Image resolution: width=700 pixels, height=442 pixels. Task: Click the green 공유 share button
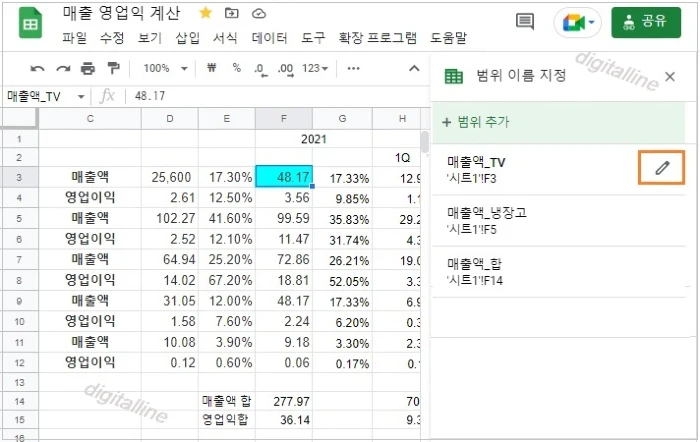(x=646, y=22)
